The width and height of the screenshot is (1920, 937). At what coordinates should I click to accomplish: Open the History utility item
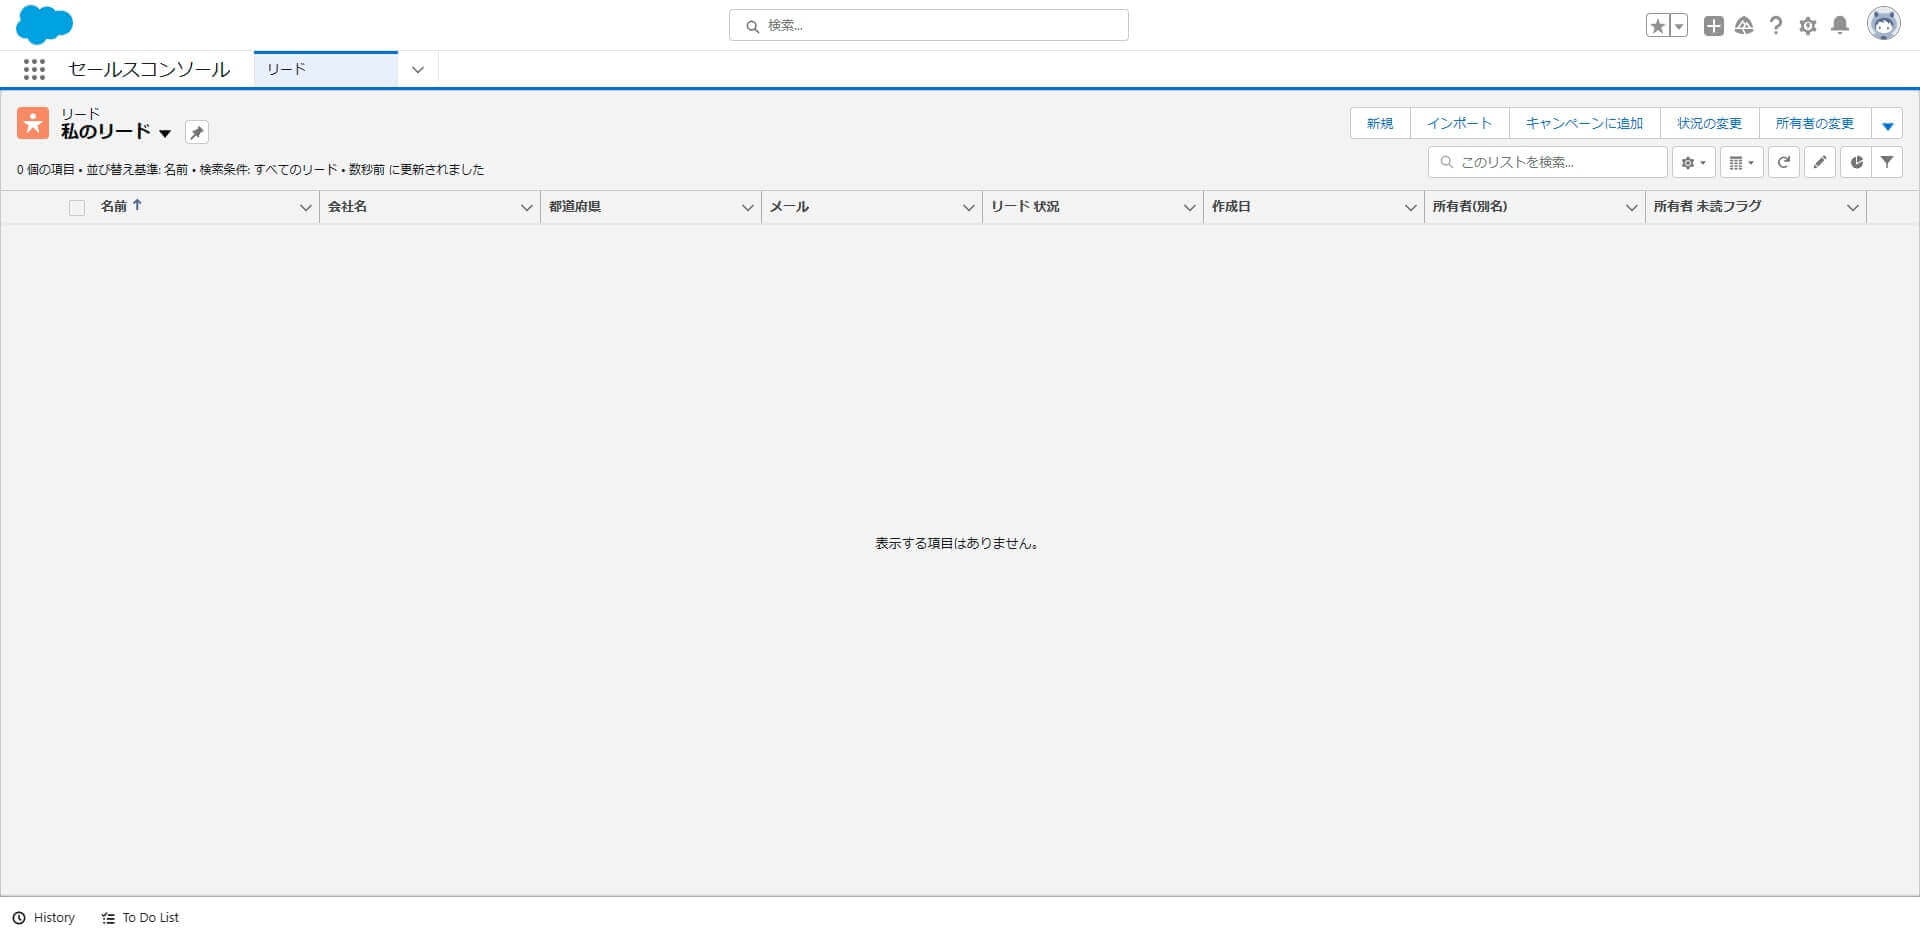[x=44, y=918]
